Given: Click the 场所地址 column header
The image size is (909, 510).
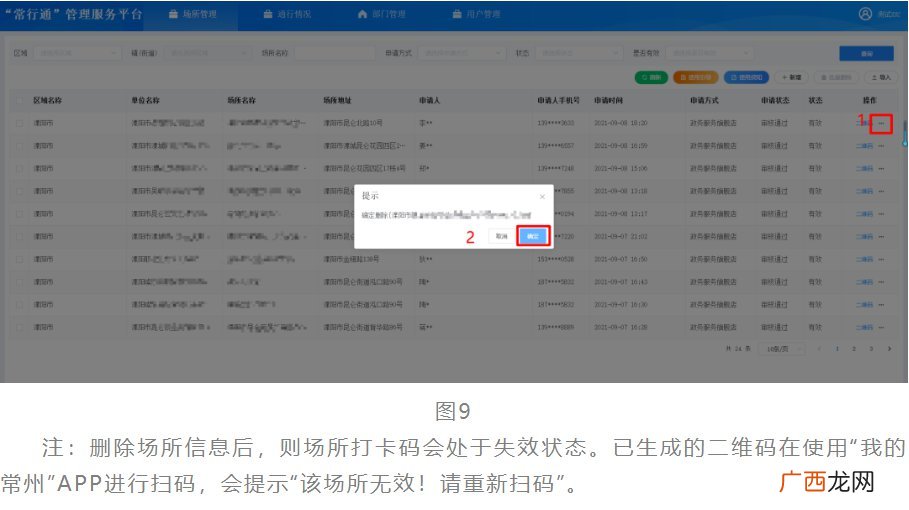Looking at the screenshot, I should [337, 101].
